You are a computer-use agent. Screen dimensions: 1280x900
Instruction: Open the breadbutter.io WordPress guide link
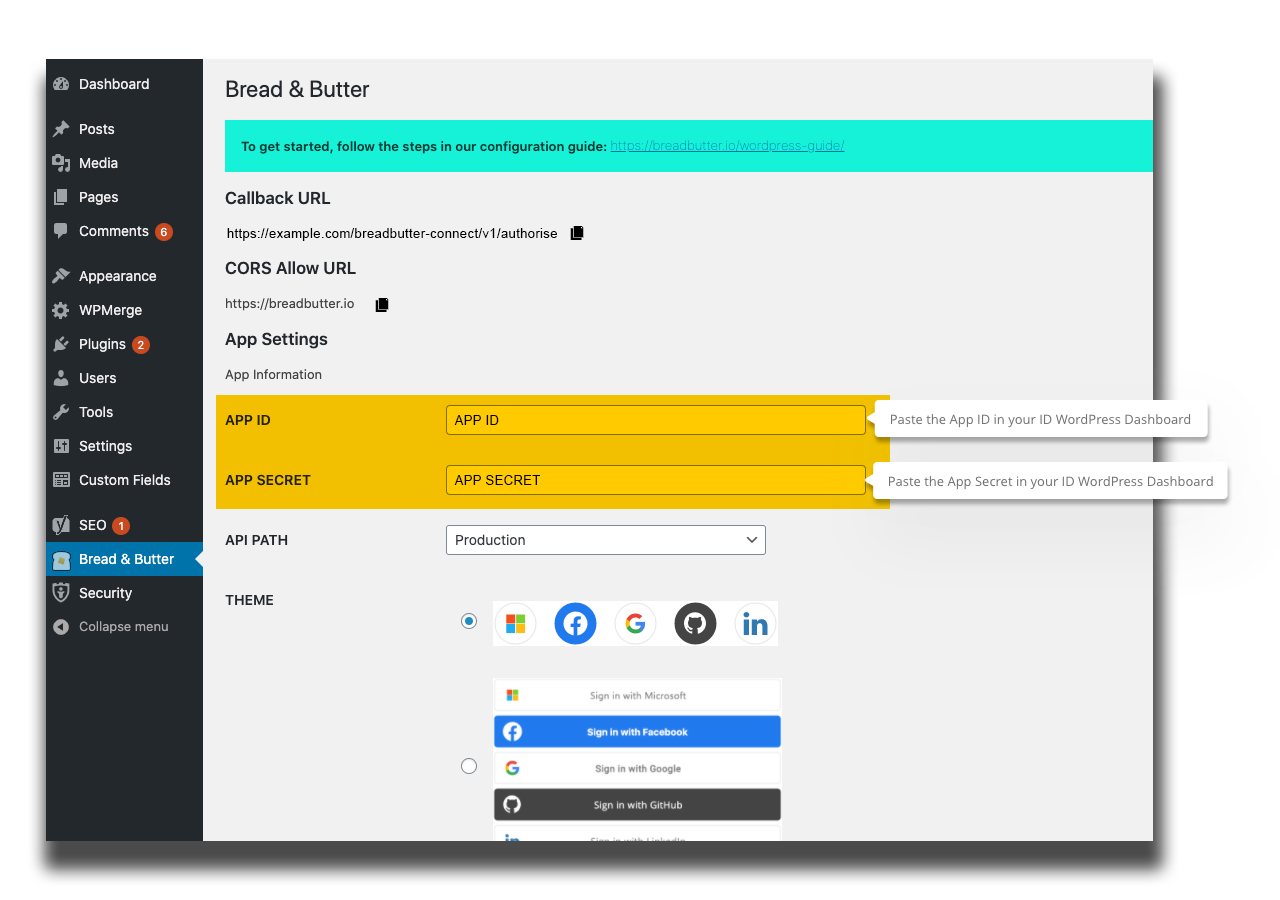727,146
